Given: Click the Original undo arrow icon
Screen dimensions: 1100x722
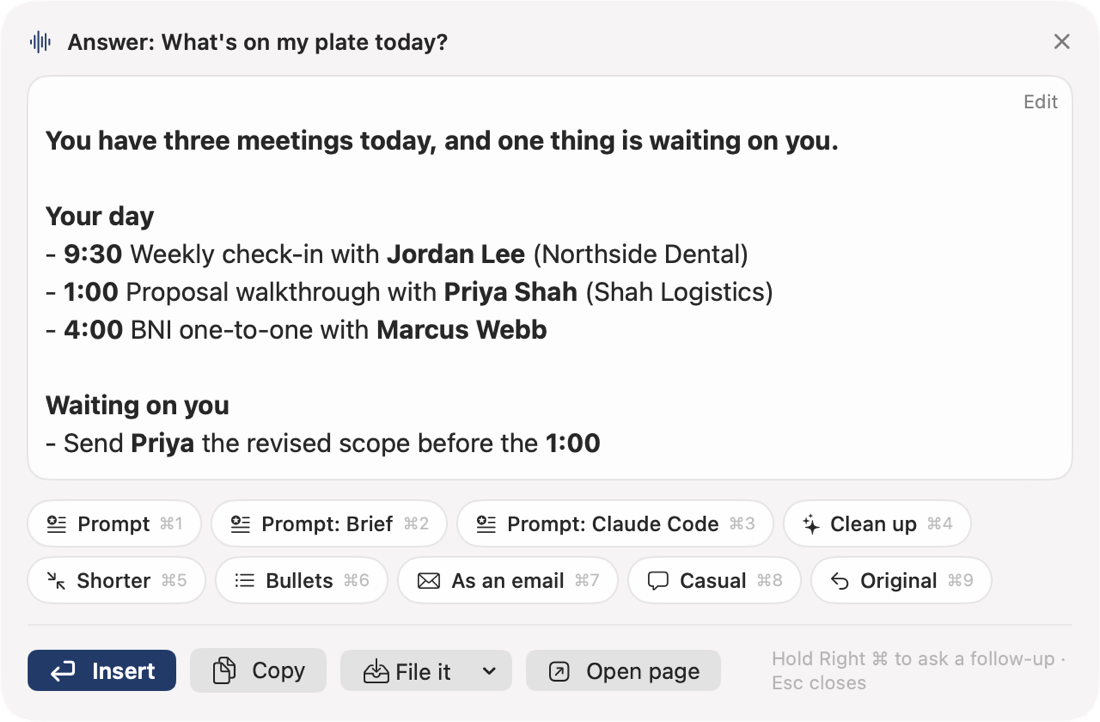Looking at the screenshot, I should pos(840,581).
